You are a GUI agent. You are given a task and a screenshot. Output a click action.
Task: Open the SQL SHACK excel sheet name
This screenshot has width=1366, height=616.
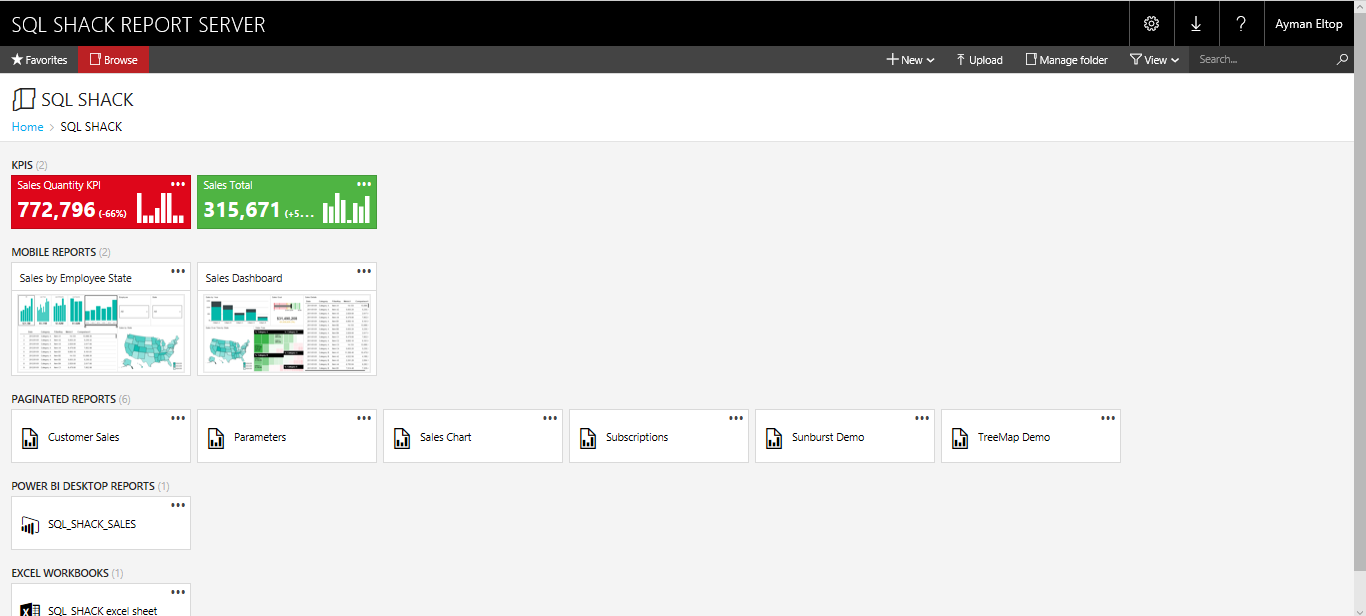103,611
